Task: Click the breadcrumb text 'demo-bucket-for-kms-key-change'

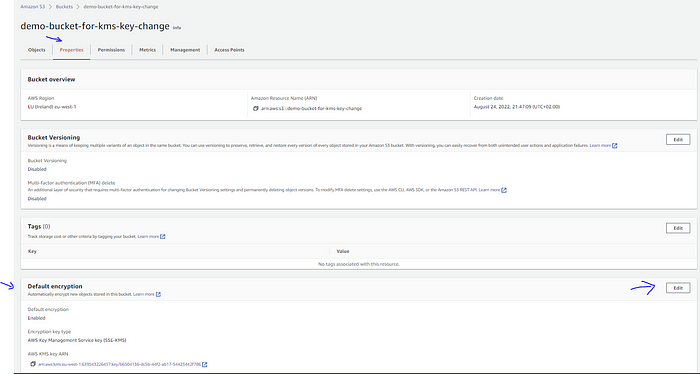Action: pyautogui.click(x=121, y=7)
